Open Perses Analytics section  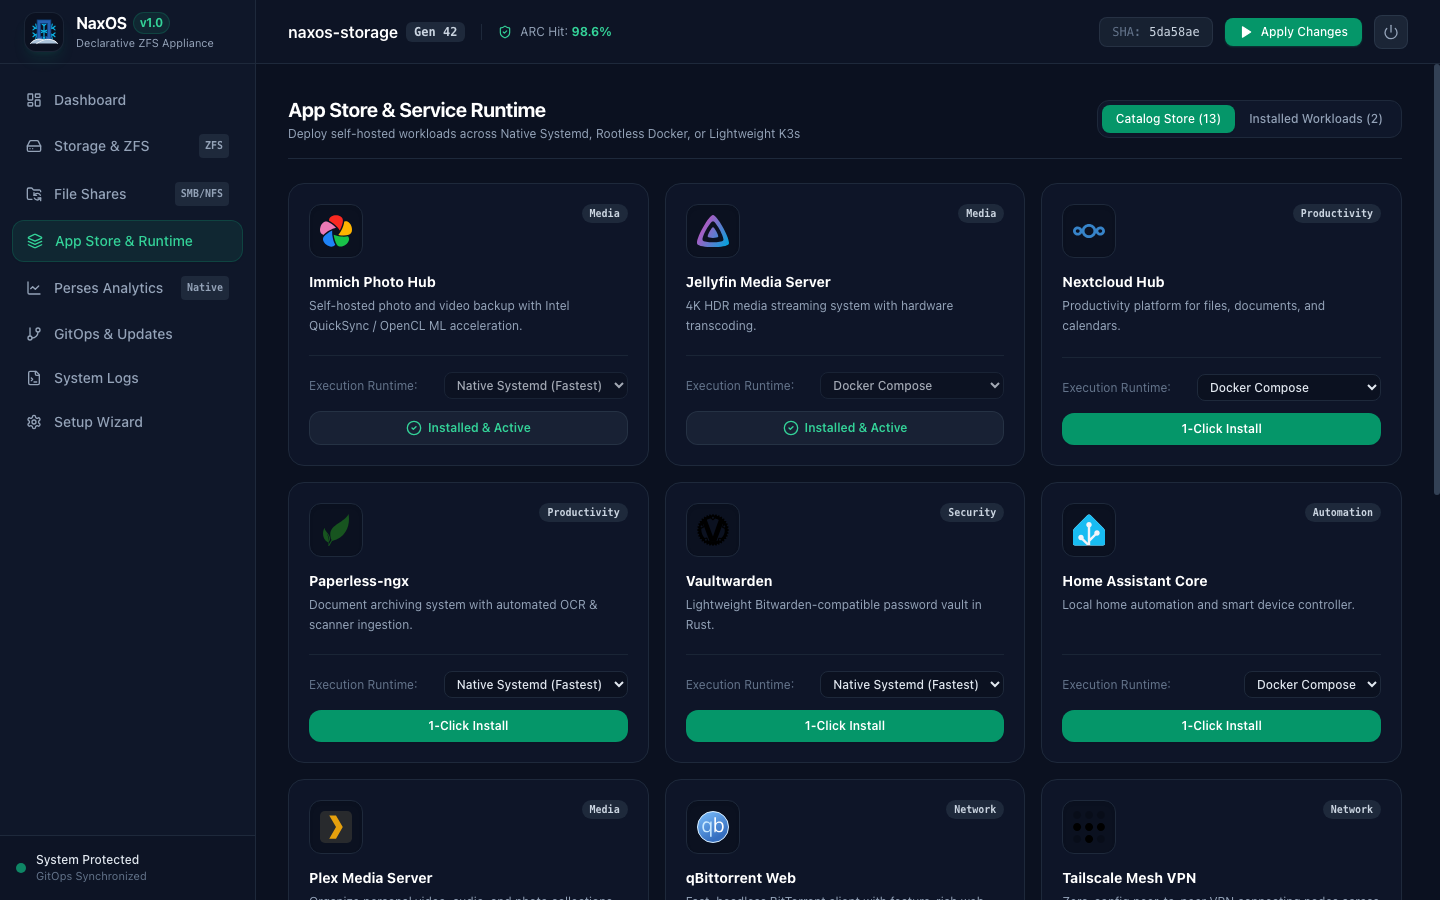coord(127,288)
